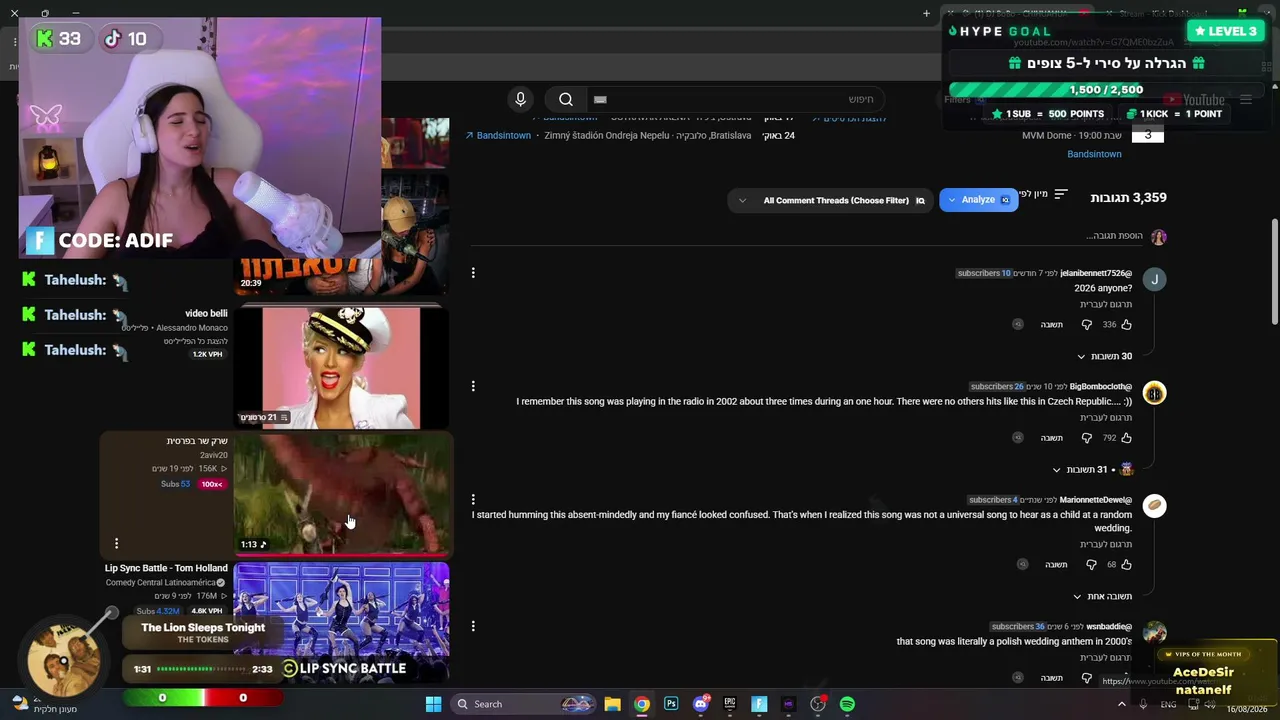Viewport: 1280px width, 720px height.
Task: Translate the '2026 anyone?' comment to Hebrew
Action: tap(1105, 304)
